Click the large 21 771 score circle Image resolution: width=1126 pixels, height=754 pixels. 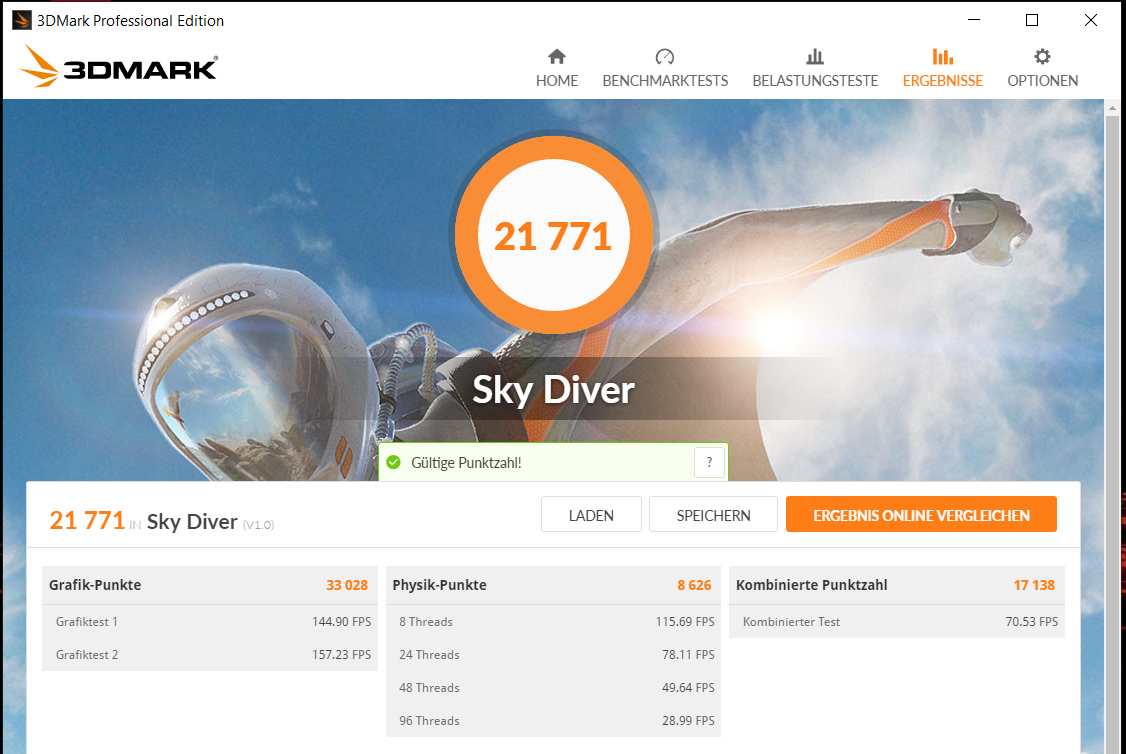(x=554, y=235)
